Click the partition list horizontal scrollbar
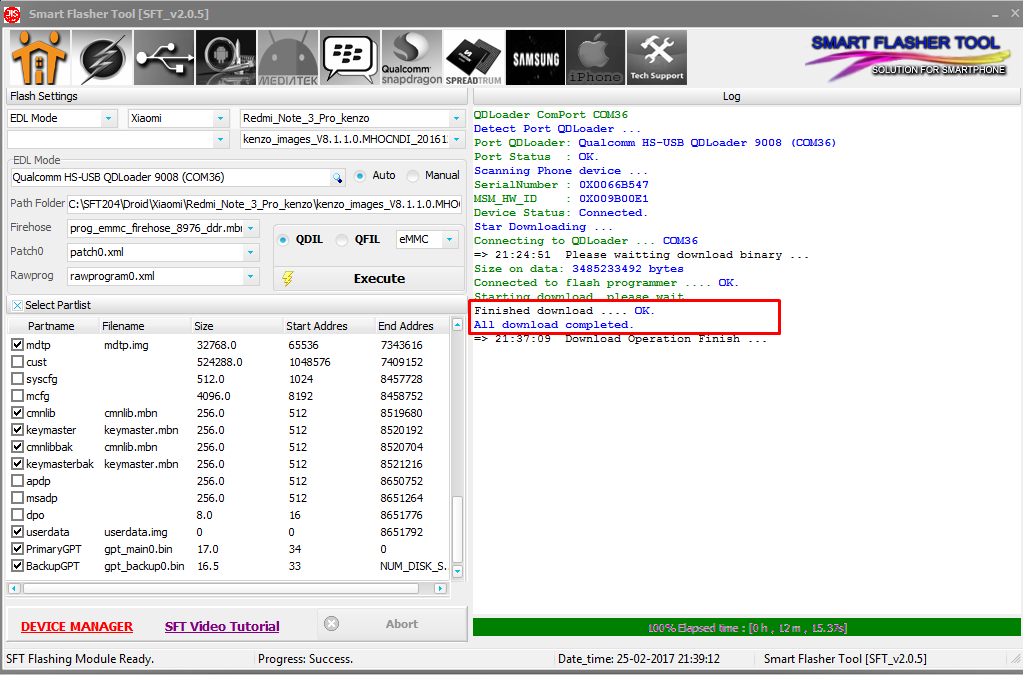 [x=221, y=588]
